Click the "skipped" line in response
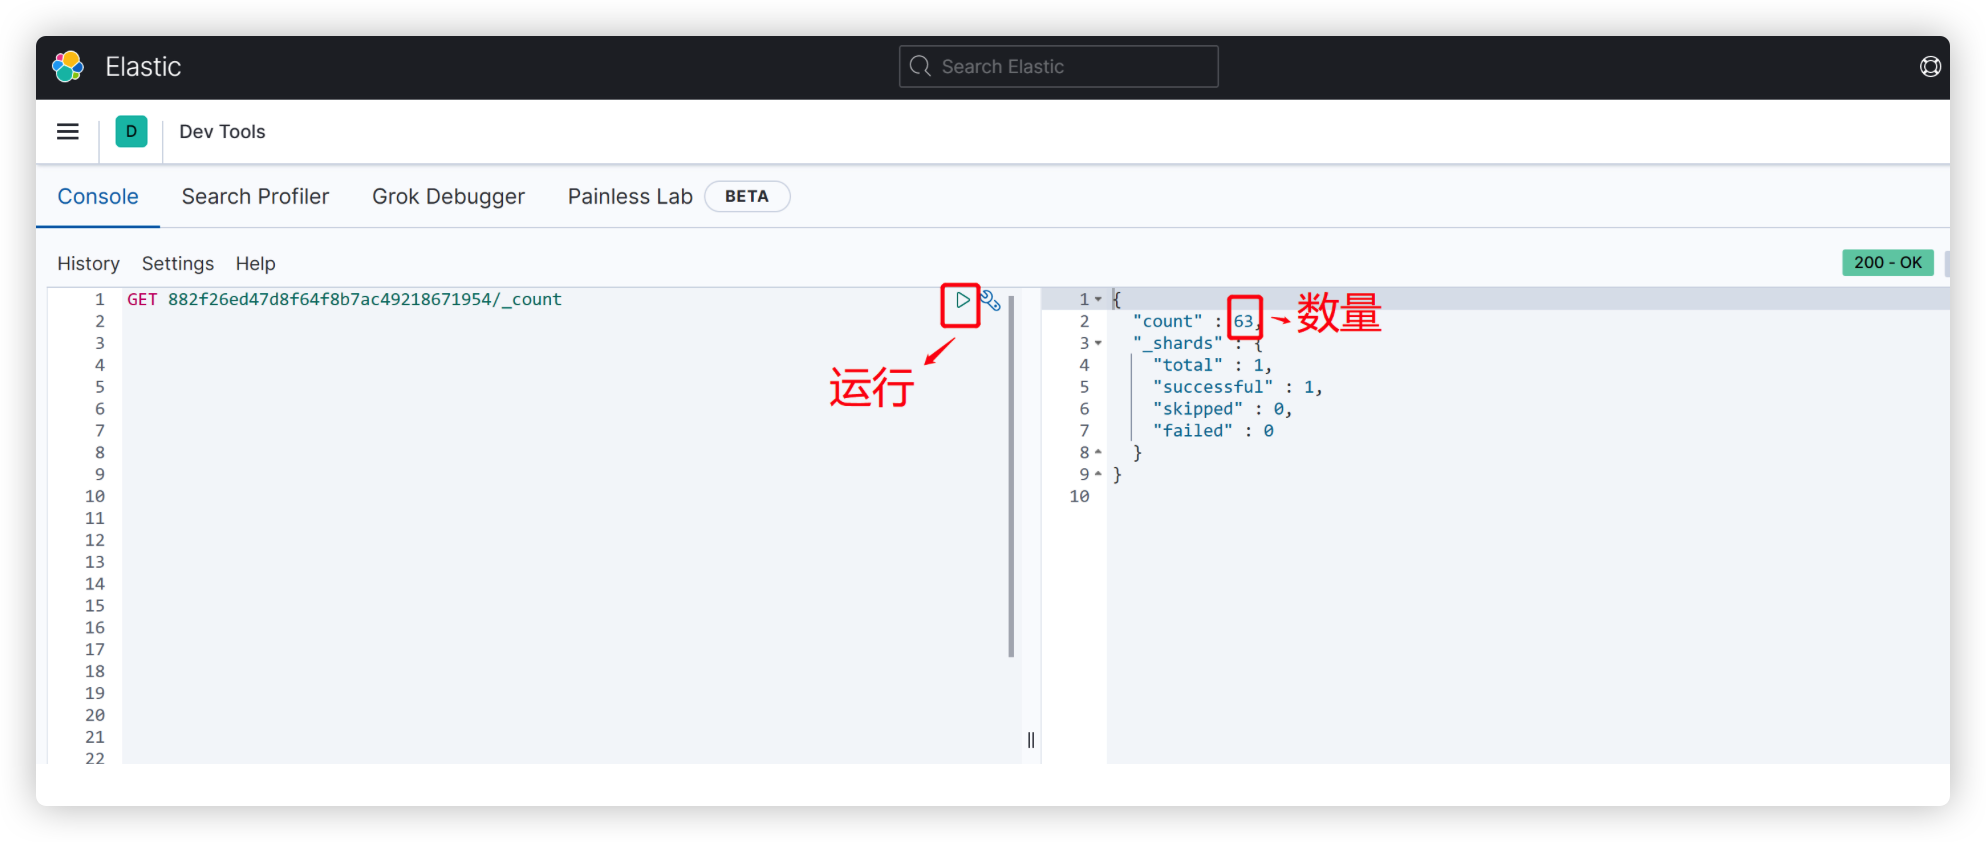This screenshot has height=842, width=1986. (x=1222, y=410)
